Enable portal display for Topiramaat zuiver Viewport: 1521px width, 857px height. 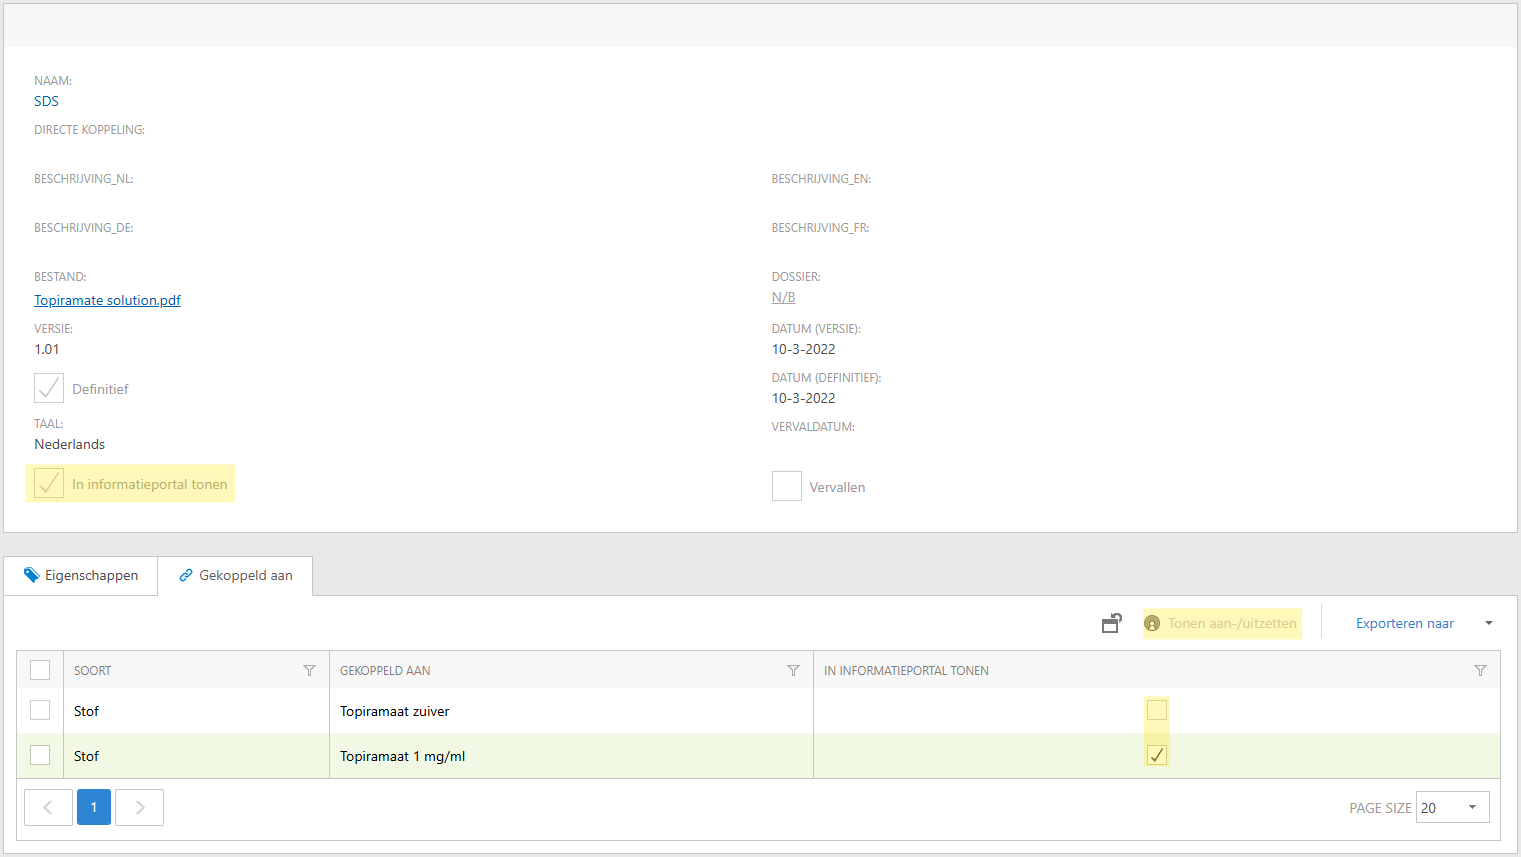tap(1156, 710)
